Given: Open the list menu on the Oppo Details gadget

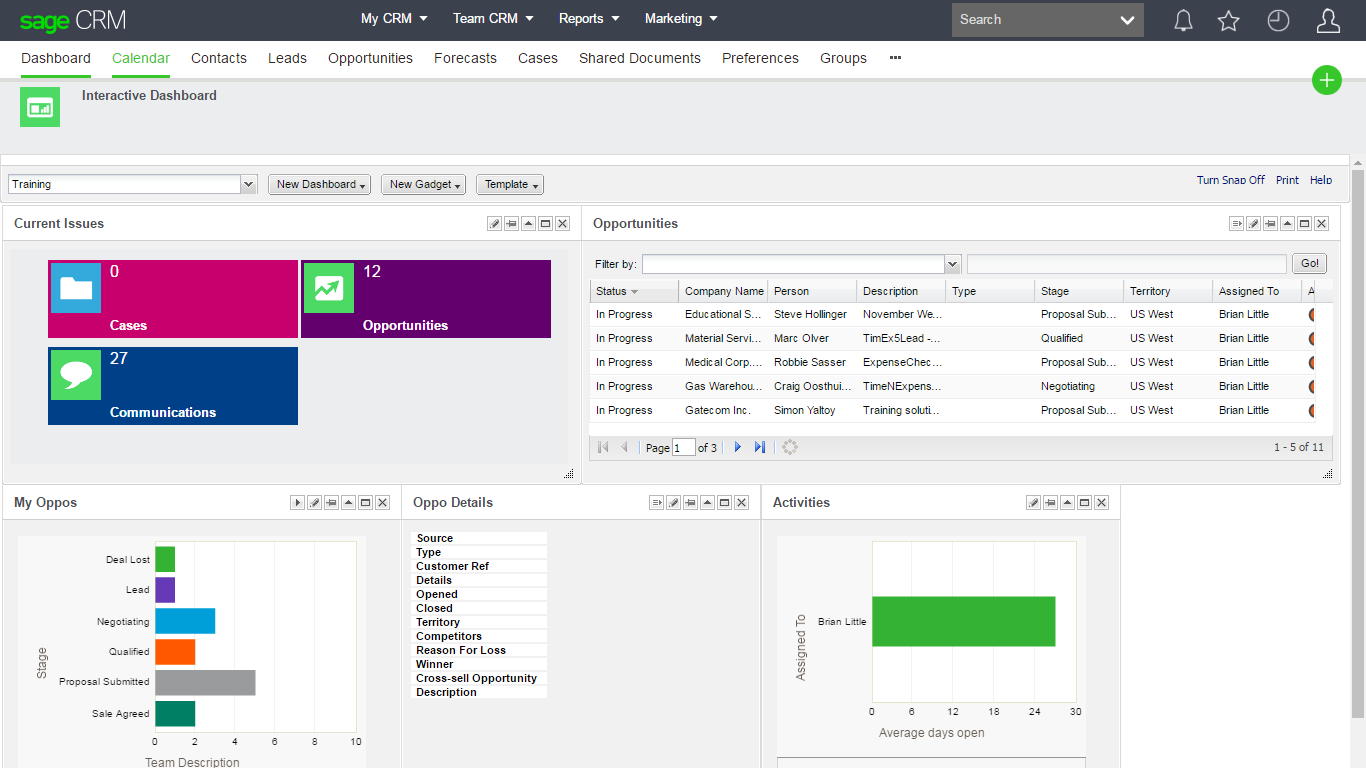Looking at the screenshot, I should pyautogui.click(x=656, y=502).
